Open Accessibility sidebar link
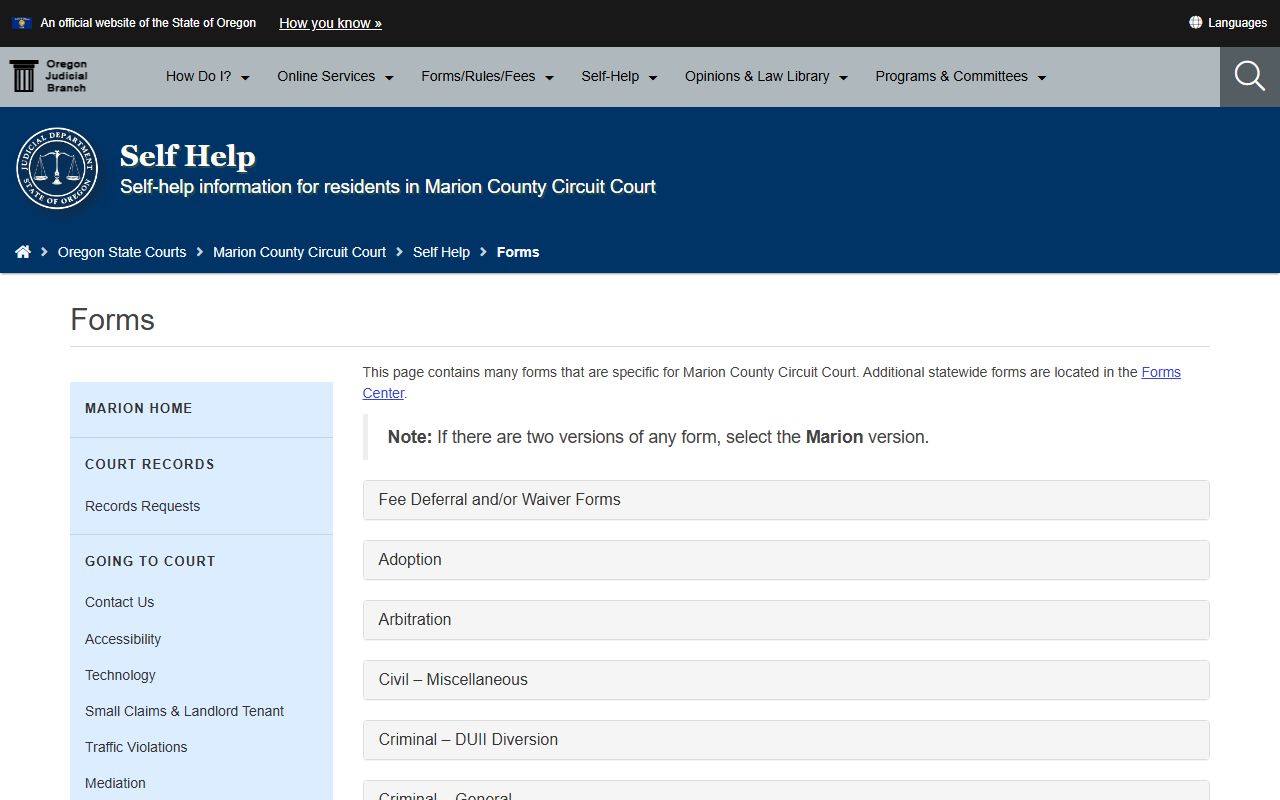Image resolution: width=1280 pixels, height=800 pixels. click(123, 639)
